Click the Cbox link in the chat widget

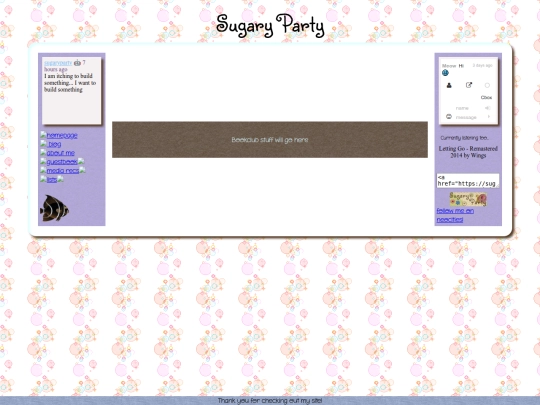(486, 97)
